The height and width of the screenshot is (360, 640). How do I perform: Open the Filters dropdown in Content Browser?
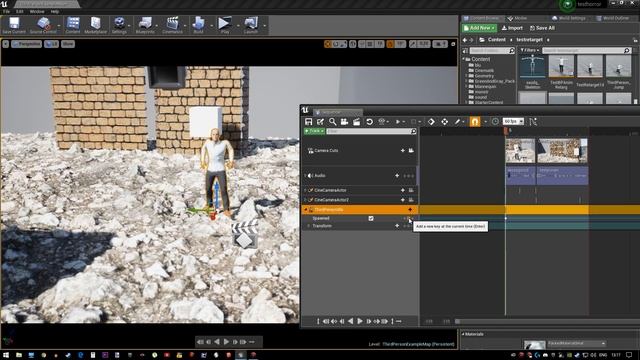(530, 51)
